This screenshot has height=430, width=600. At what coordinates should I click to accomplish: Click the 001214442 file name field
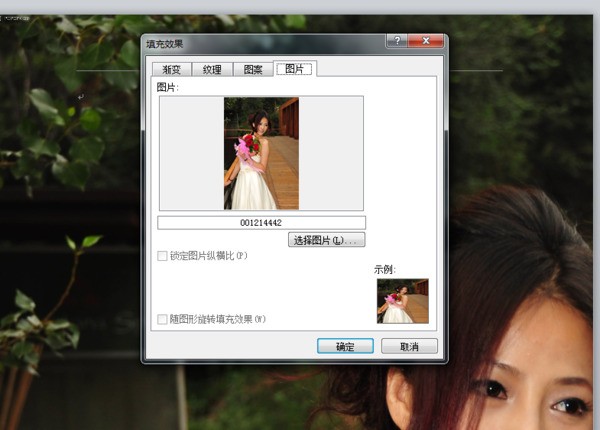tap(261, 222)
